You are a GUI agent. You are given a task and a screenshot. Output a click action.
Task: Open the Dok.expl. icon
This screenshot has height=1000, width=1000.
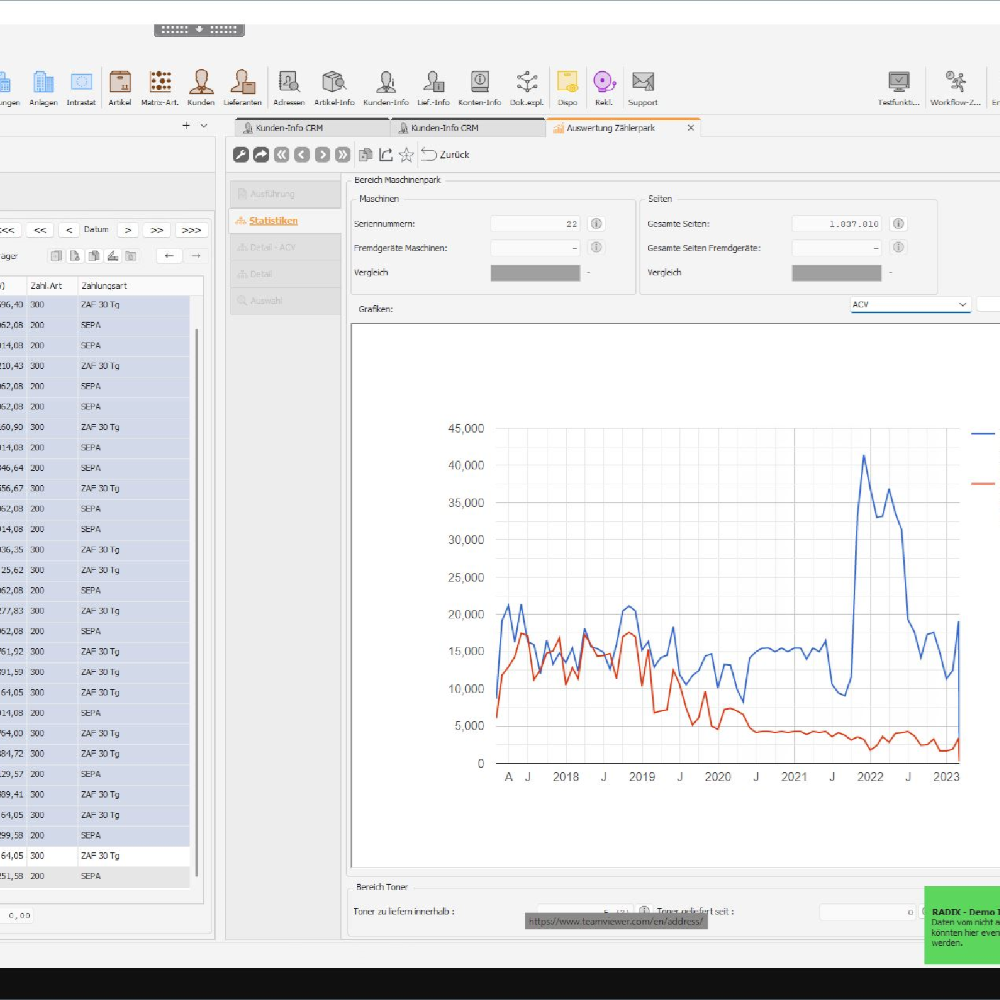click(x=527, y=87)
